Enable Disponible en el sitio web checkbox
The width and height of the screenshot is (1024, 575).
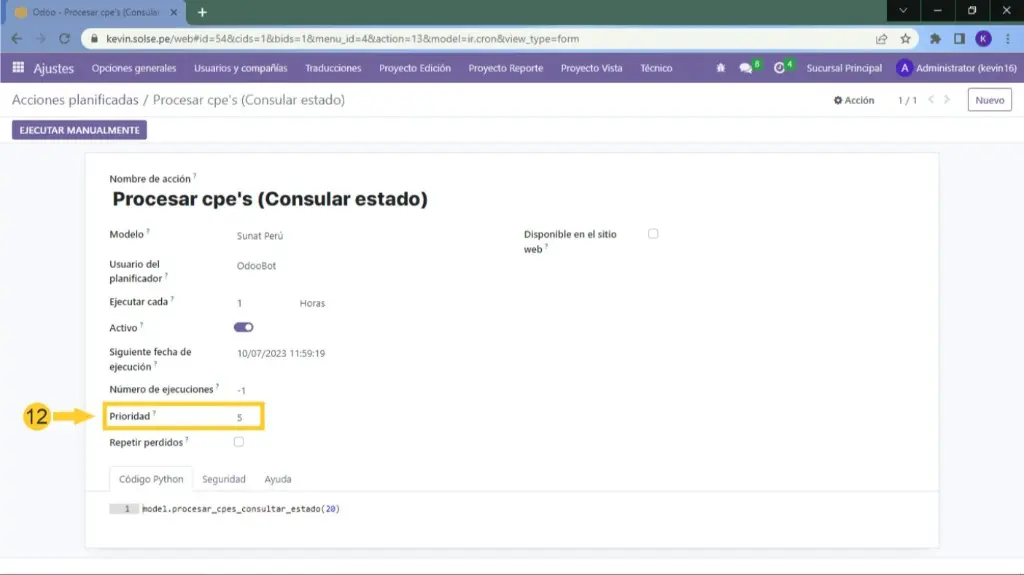(x=653, y=234)
